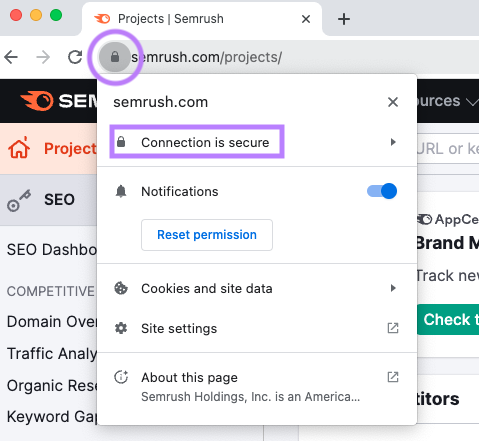The height and width of the screenshot is (441, 479).
Task: Close the site info popup
Action: point(393,102)
